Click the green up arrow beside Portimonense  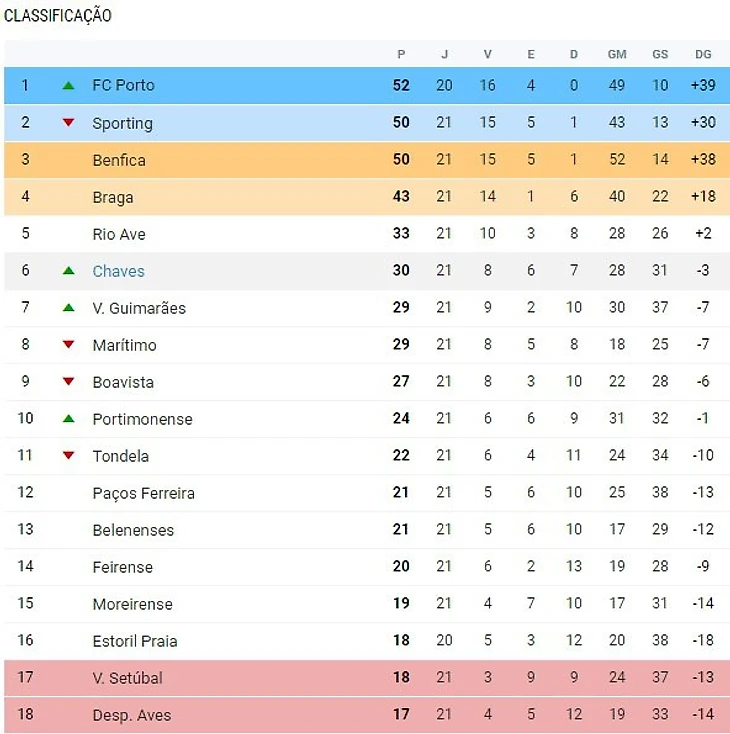click(68, 419)
